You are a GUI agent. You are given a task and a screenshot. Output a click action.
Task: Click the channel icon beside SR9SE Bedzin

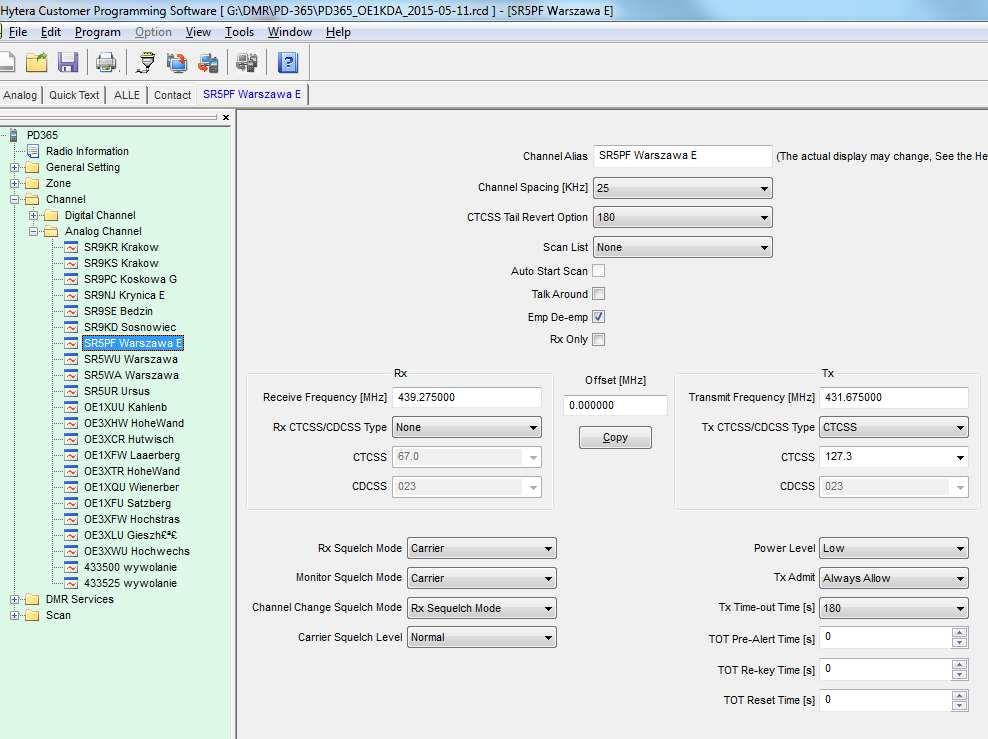point(71,311)
